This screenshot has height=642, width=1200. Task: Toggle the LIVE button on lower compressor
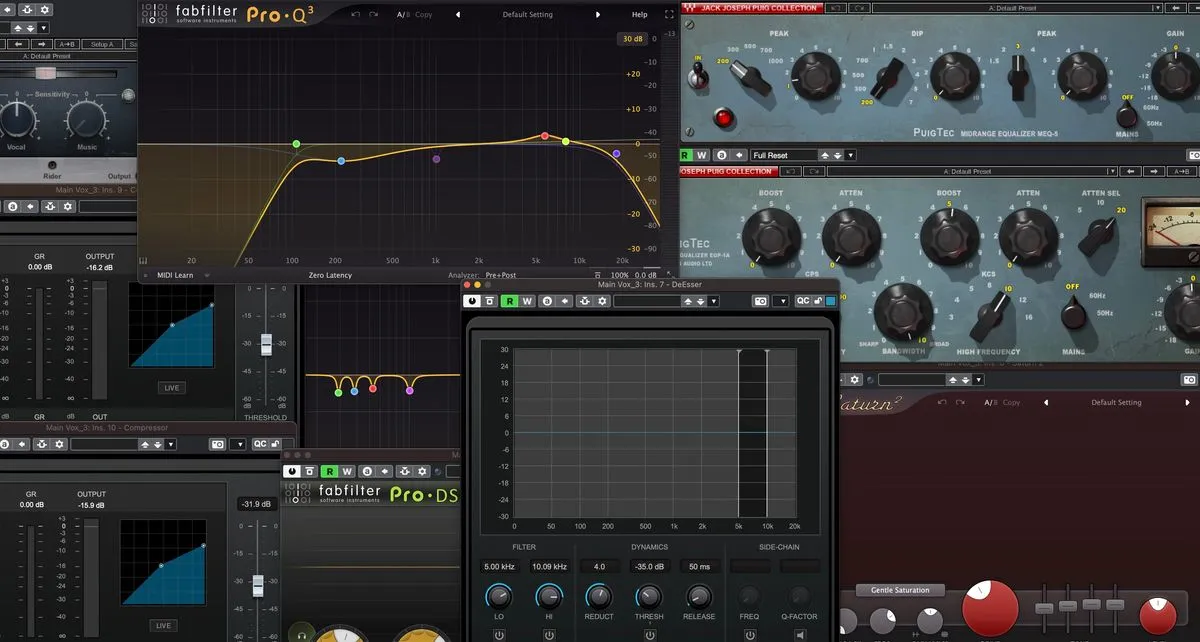point(163,625)
